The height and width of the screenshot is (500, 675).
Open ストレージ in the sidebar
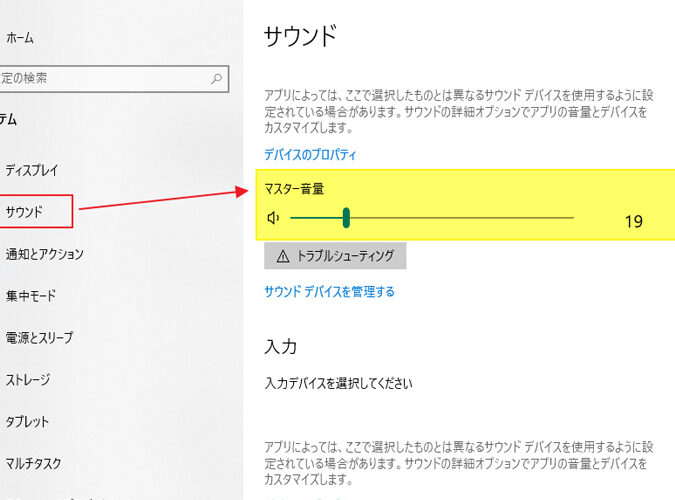tap(28, 380)
